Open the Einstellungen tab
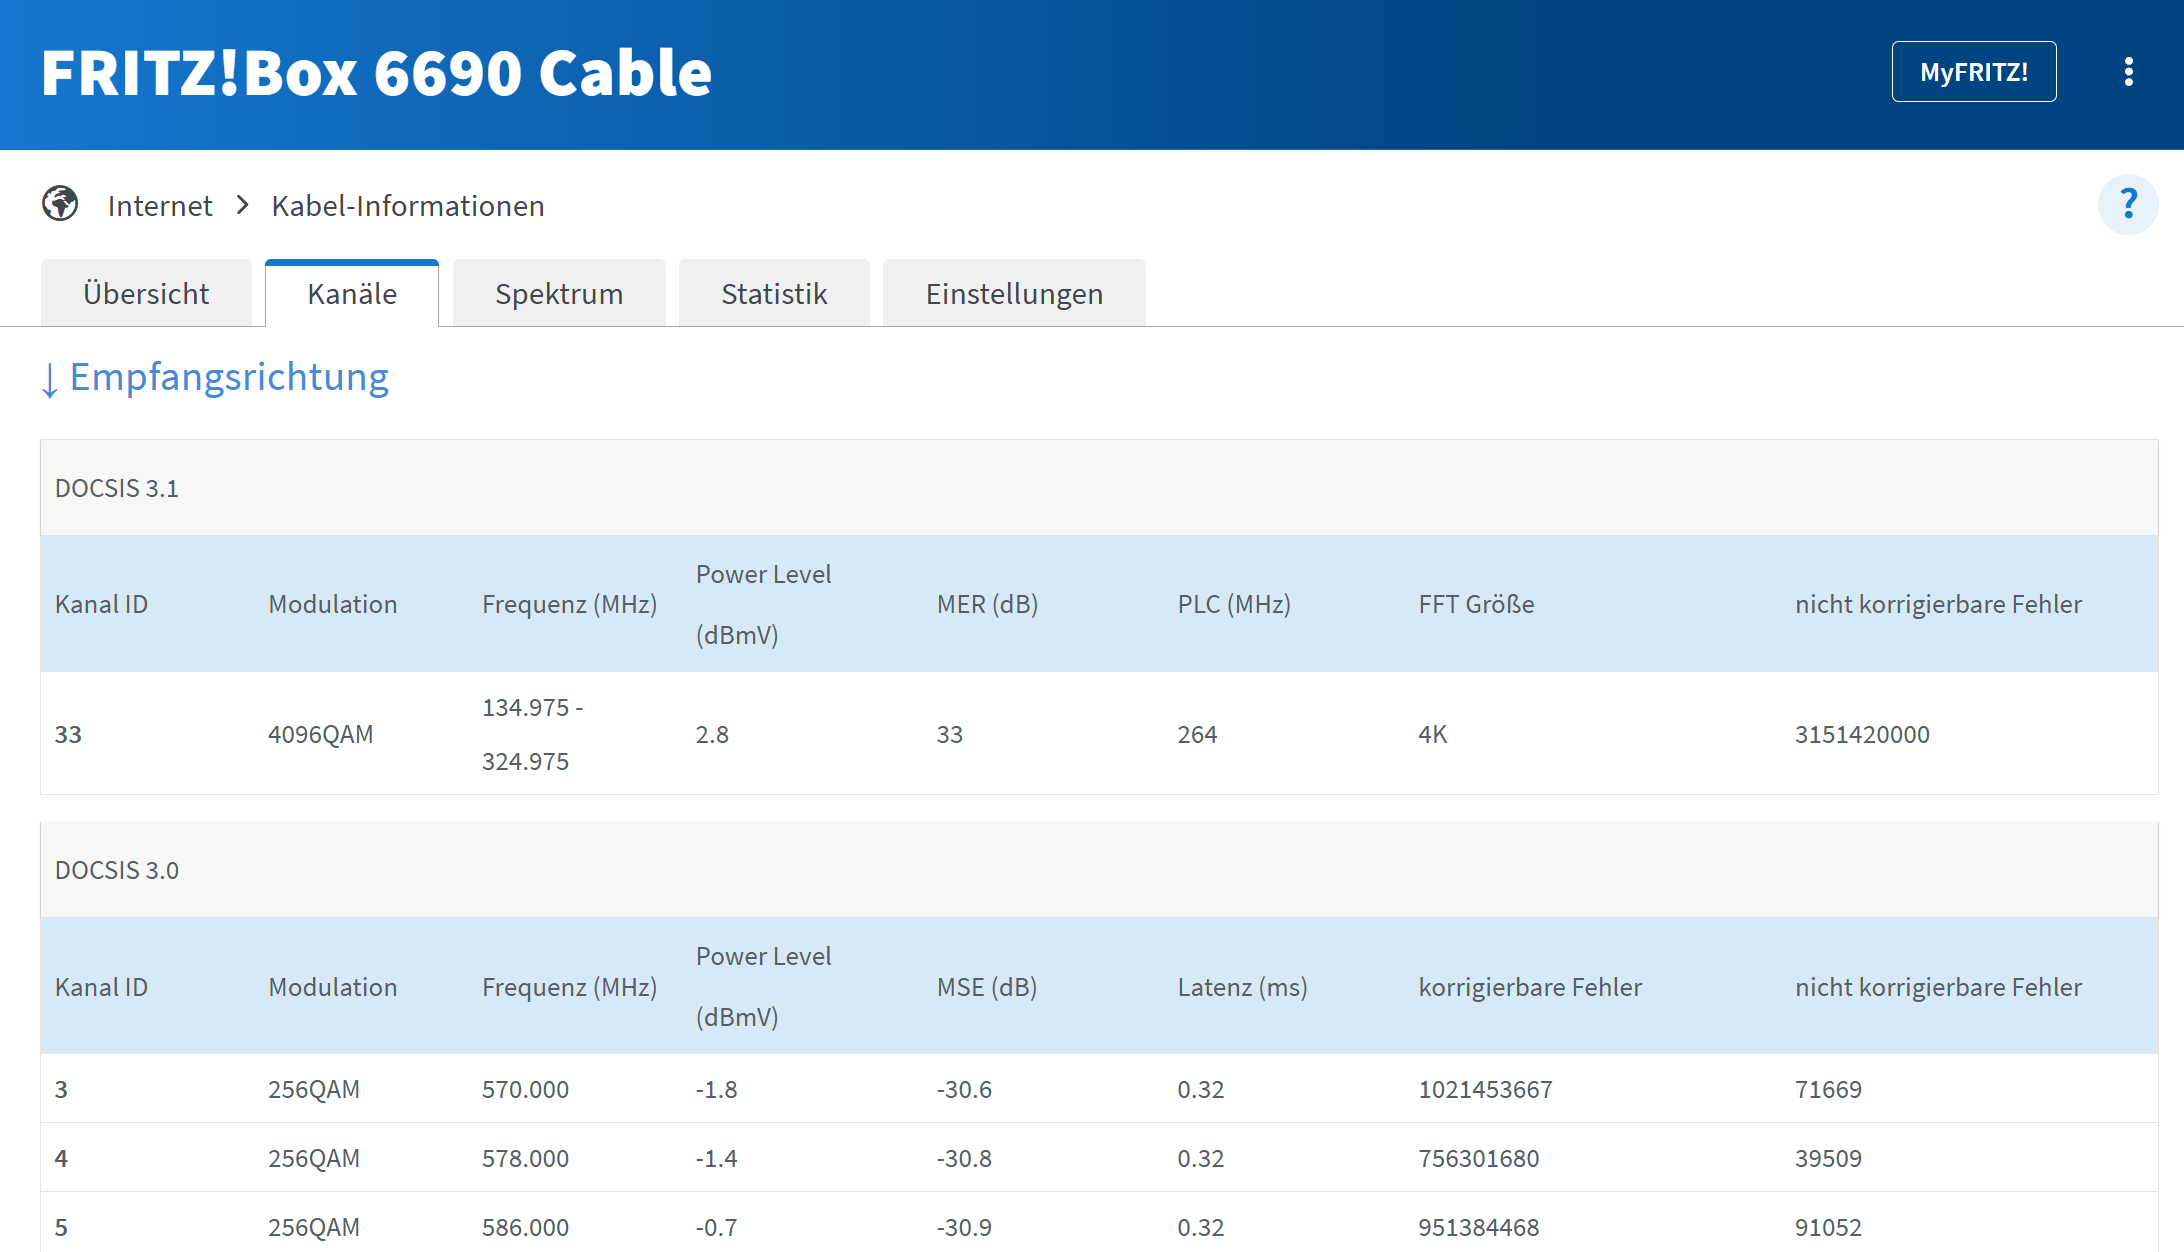Screen dimensions: 2184x1252 [x=1014, y=294]
